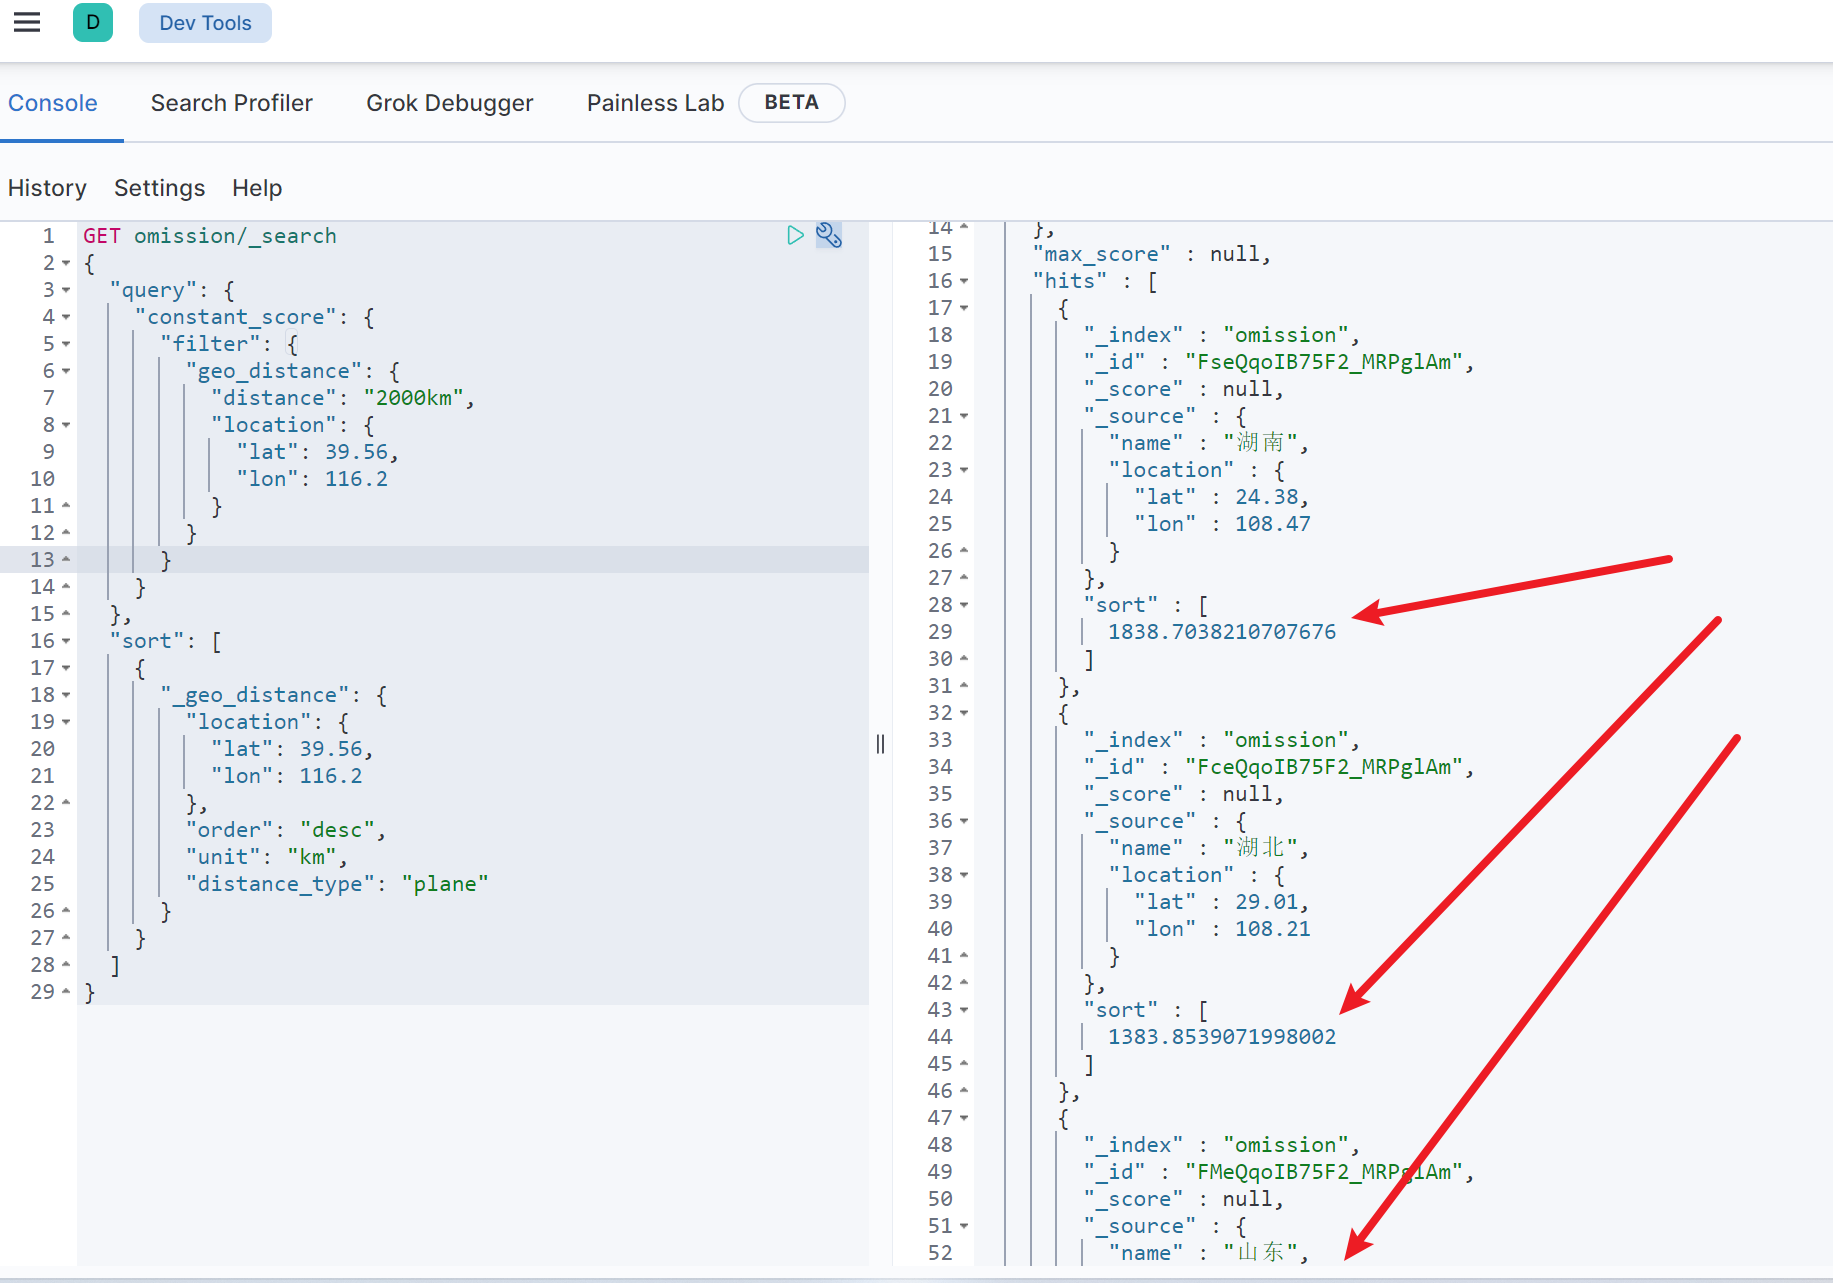Click the name value "湖北"

(1260, 848)
